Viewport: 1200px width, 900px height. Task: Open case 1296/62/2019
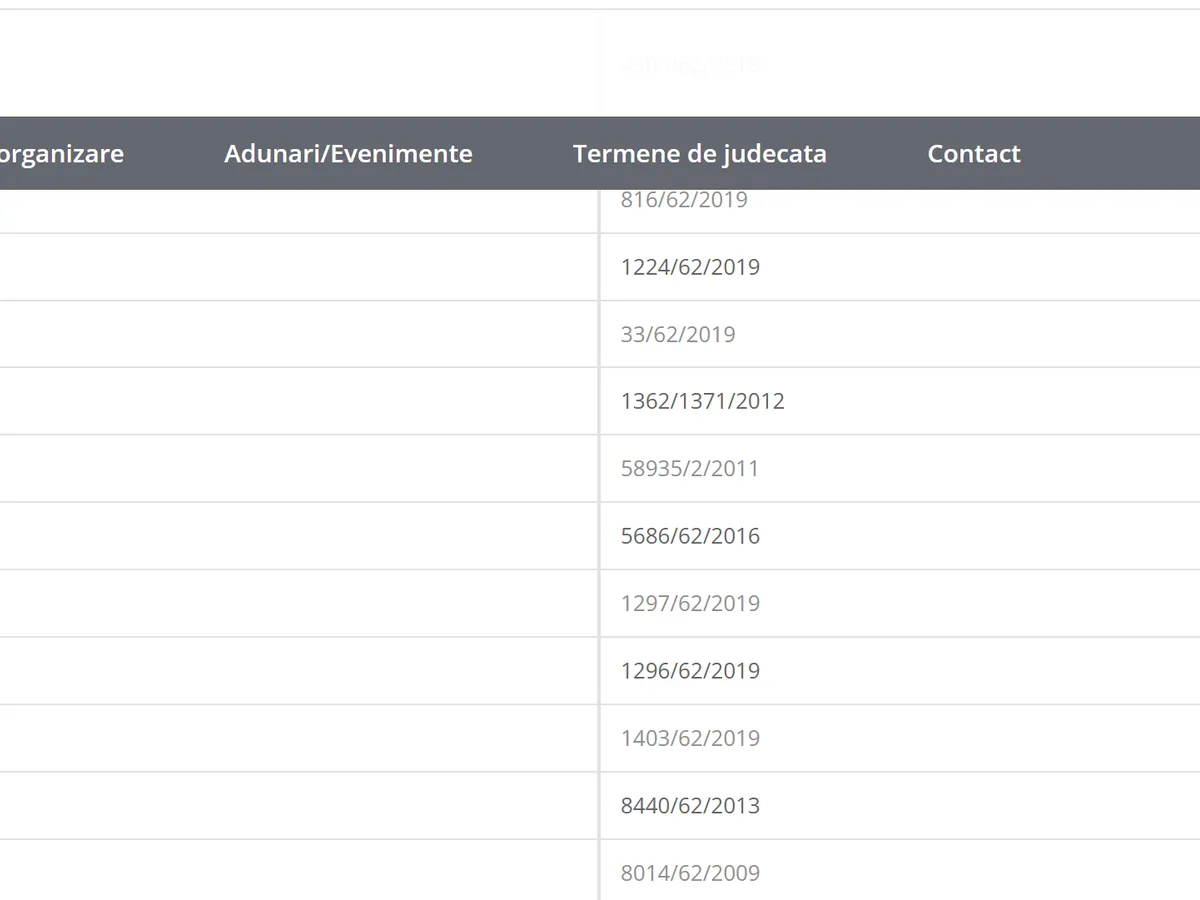click(690, 671)
